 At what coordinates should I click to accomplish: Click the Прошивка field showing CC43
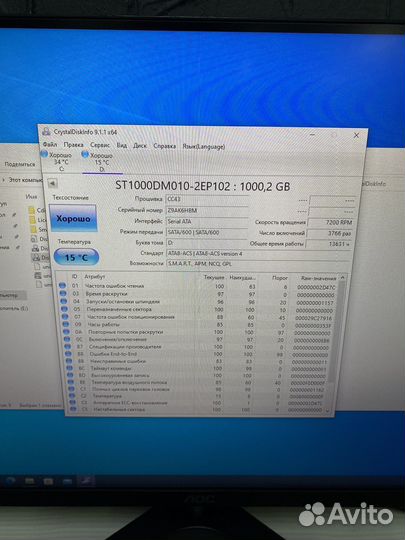tap(207, 199)
